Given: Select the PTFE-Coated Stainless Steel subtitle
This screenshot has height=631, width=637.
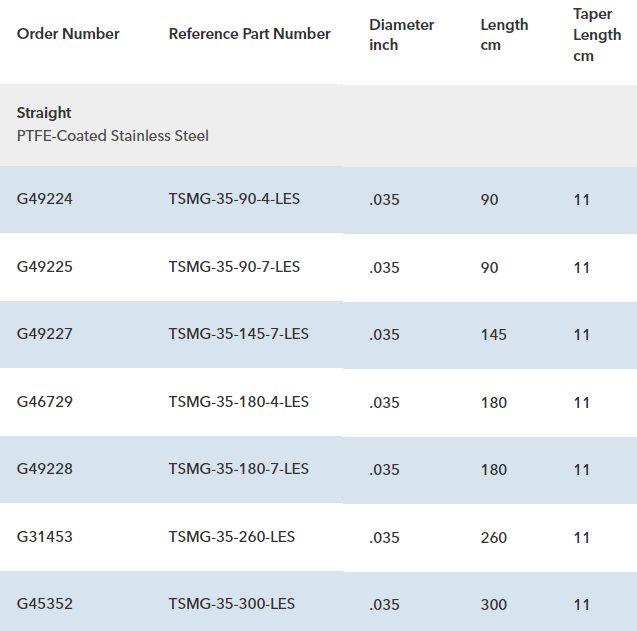Looking at the screenshot, I should coord(113,136).
